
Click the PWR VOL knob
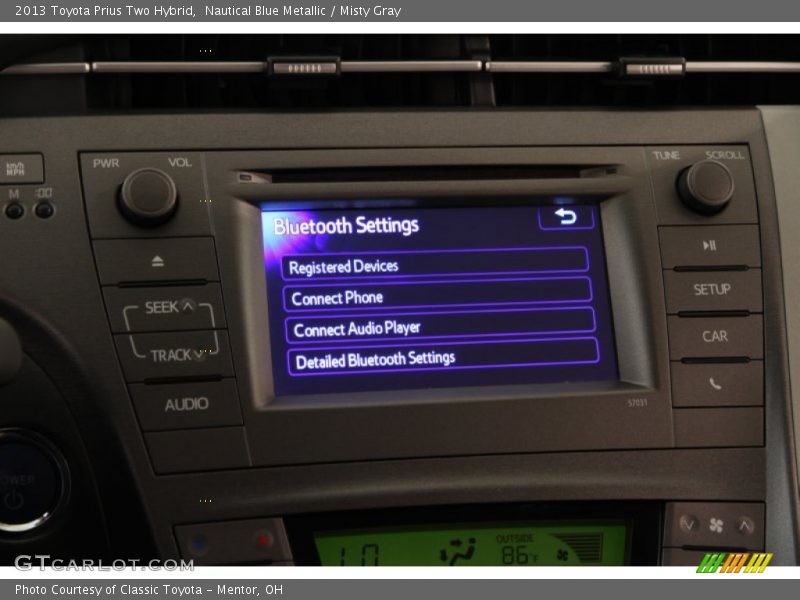(148, 196)
